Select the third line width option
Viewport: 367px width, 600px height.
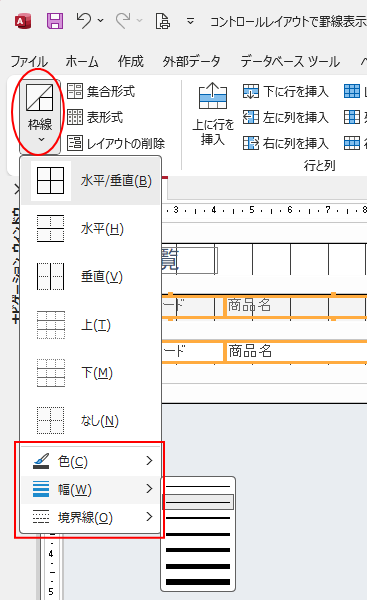click(x=198, y=518)
